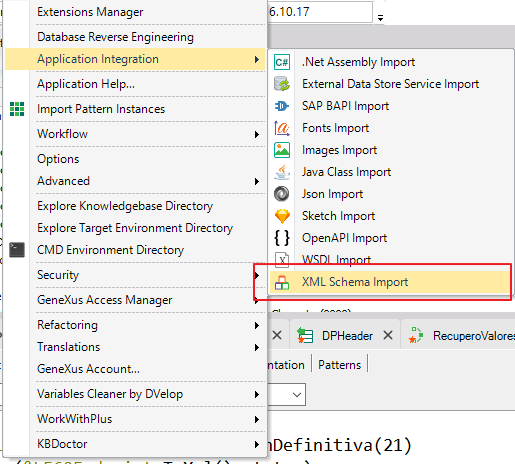Click the Application Integration submenu arrow

(257, 59)
